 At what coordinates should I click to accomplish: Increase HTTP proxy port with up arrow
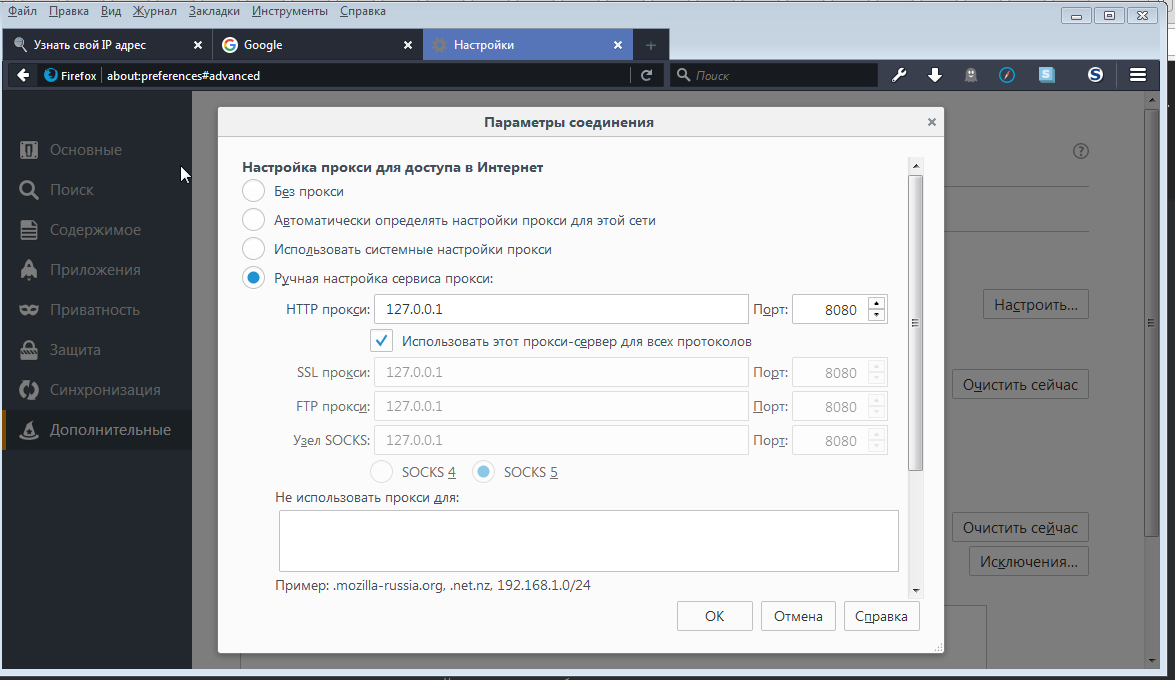coord(877,304)
